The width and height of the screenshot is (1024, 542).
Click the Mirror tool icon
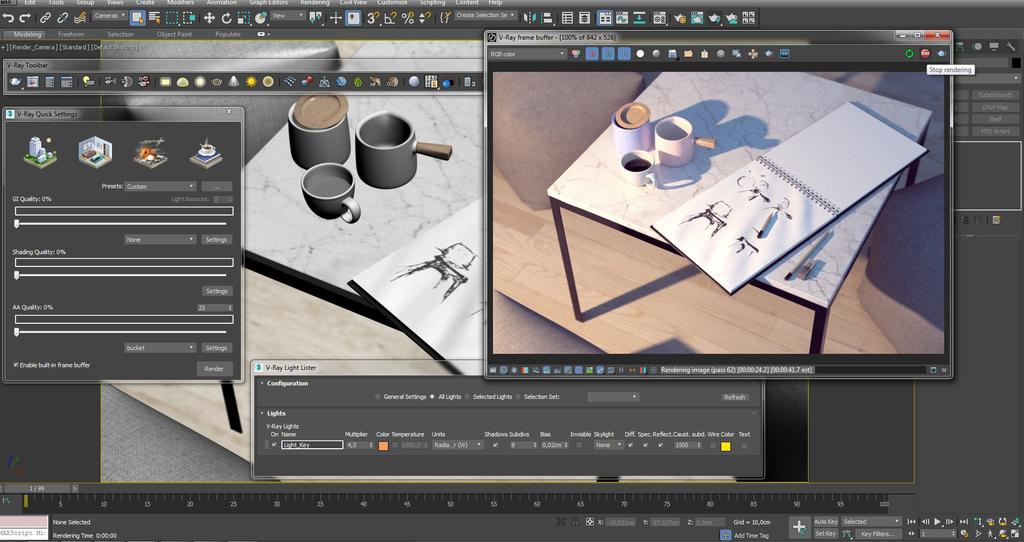530,18
